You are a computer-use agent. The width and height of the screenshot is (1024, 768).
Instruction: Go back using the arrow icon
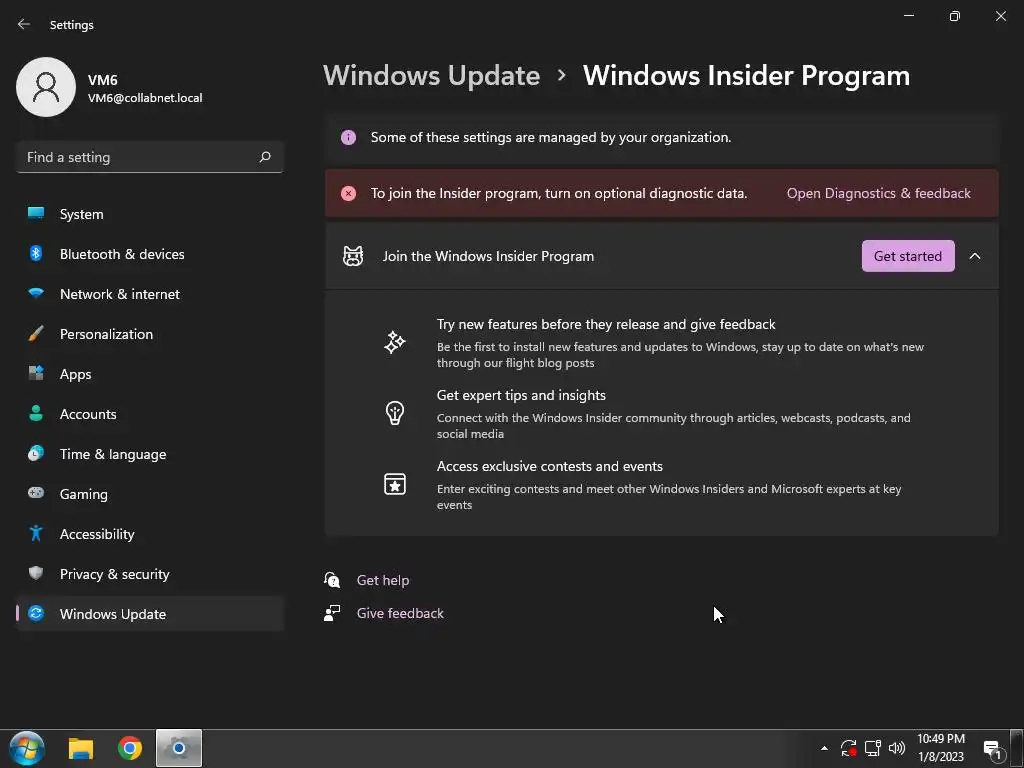coord(24,24)
